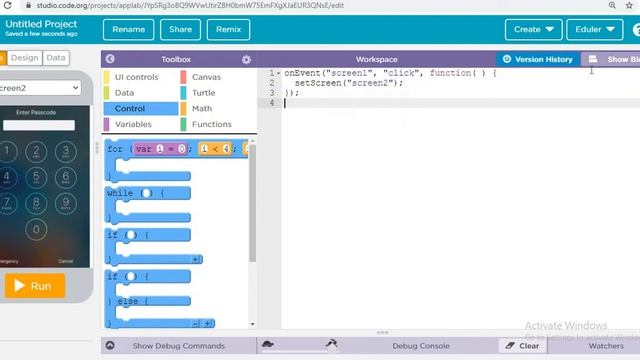Click the toolbox vertical scrollbar
640x360 pixels.
[x=253, y=204]
